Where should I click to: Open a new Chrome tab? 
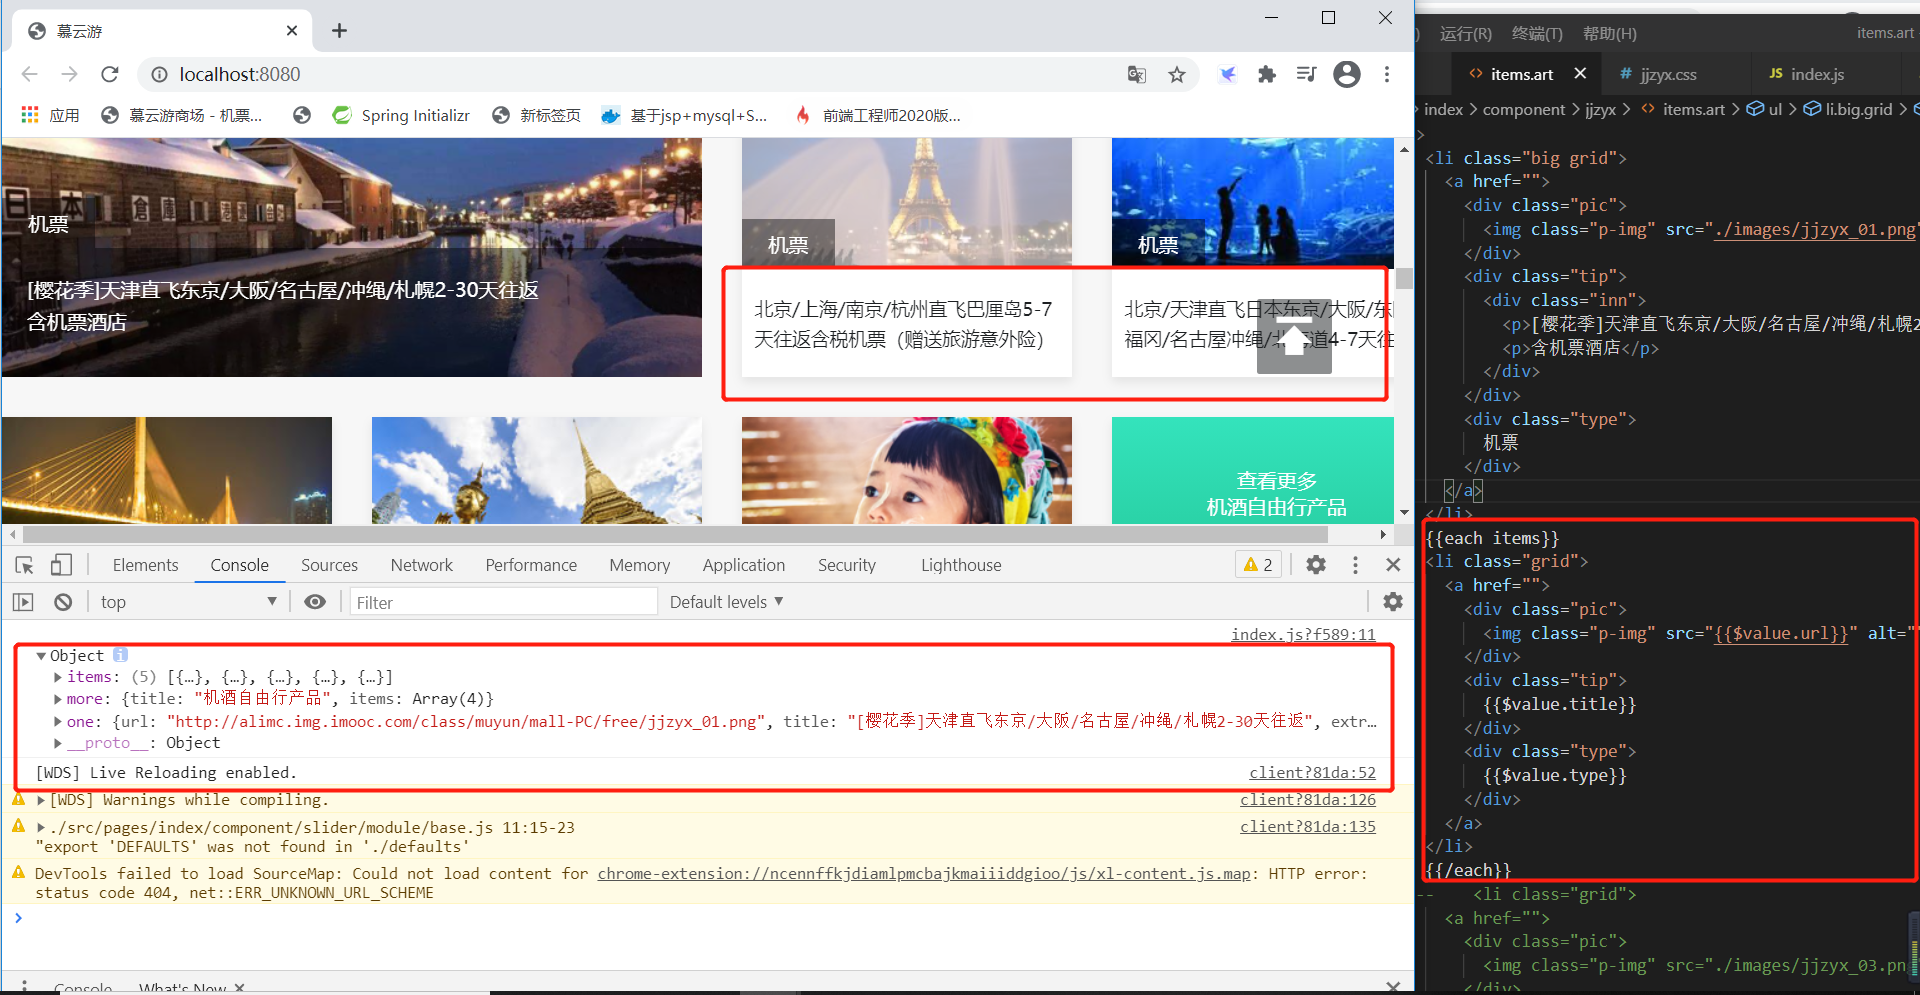(340, 31)
